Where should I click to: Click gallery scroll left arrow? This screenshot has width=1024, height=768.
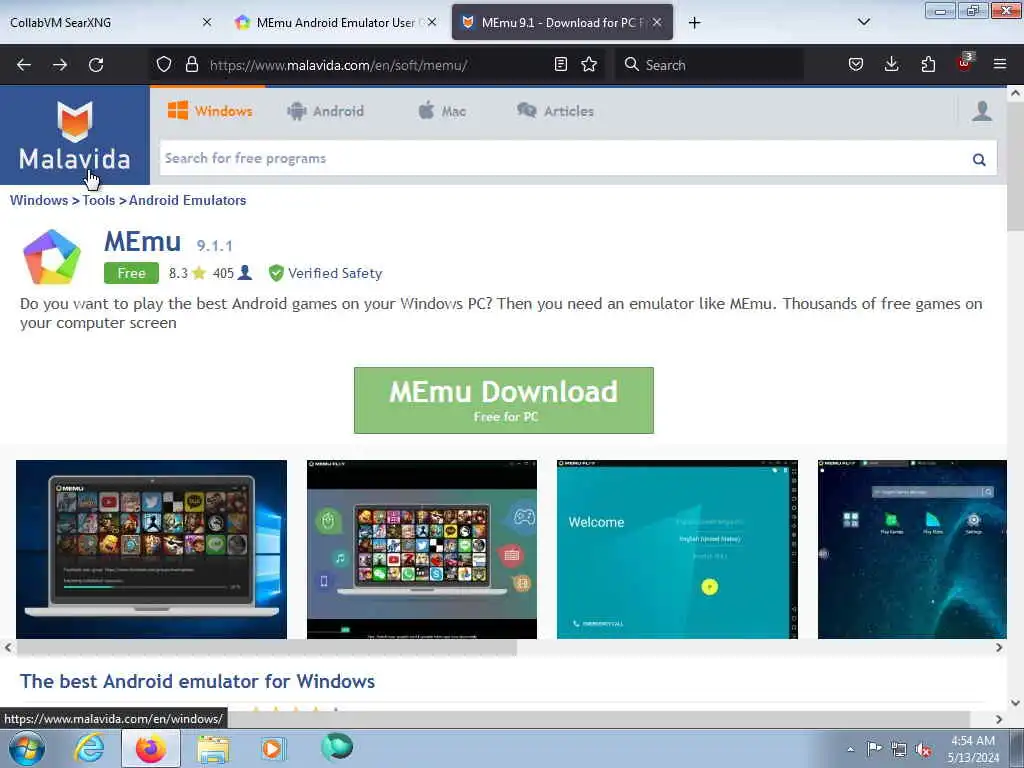8,648
